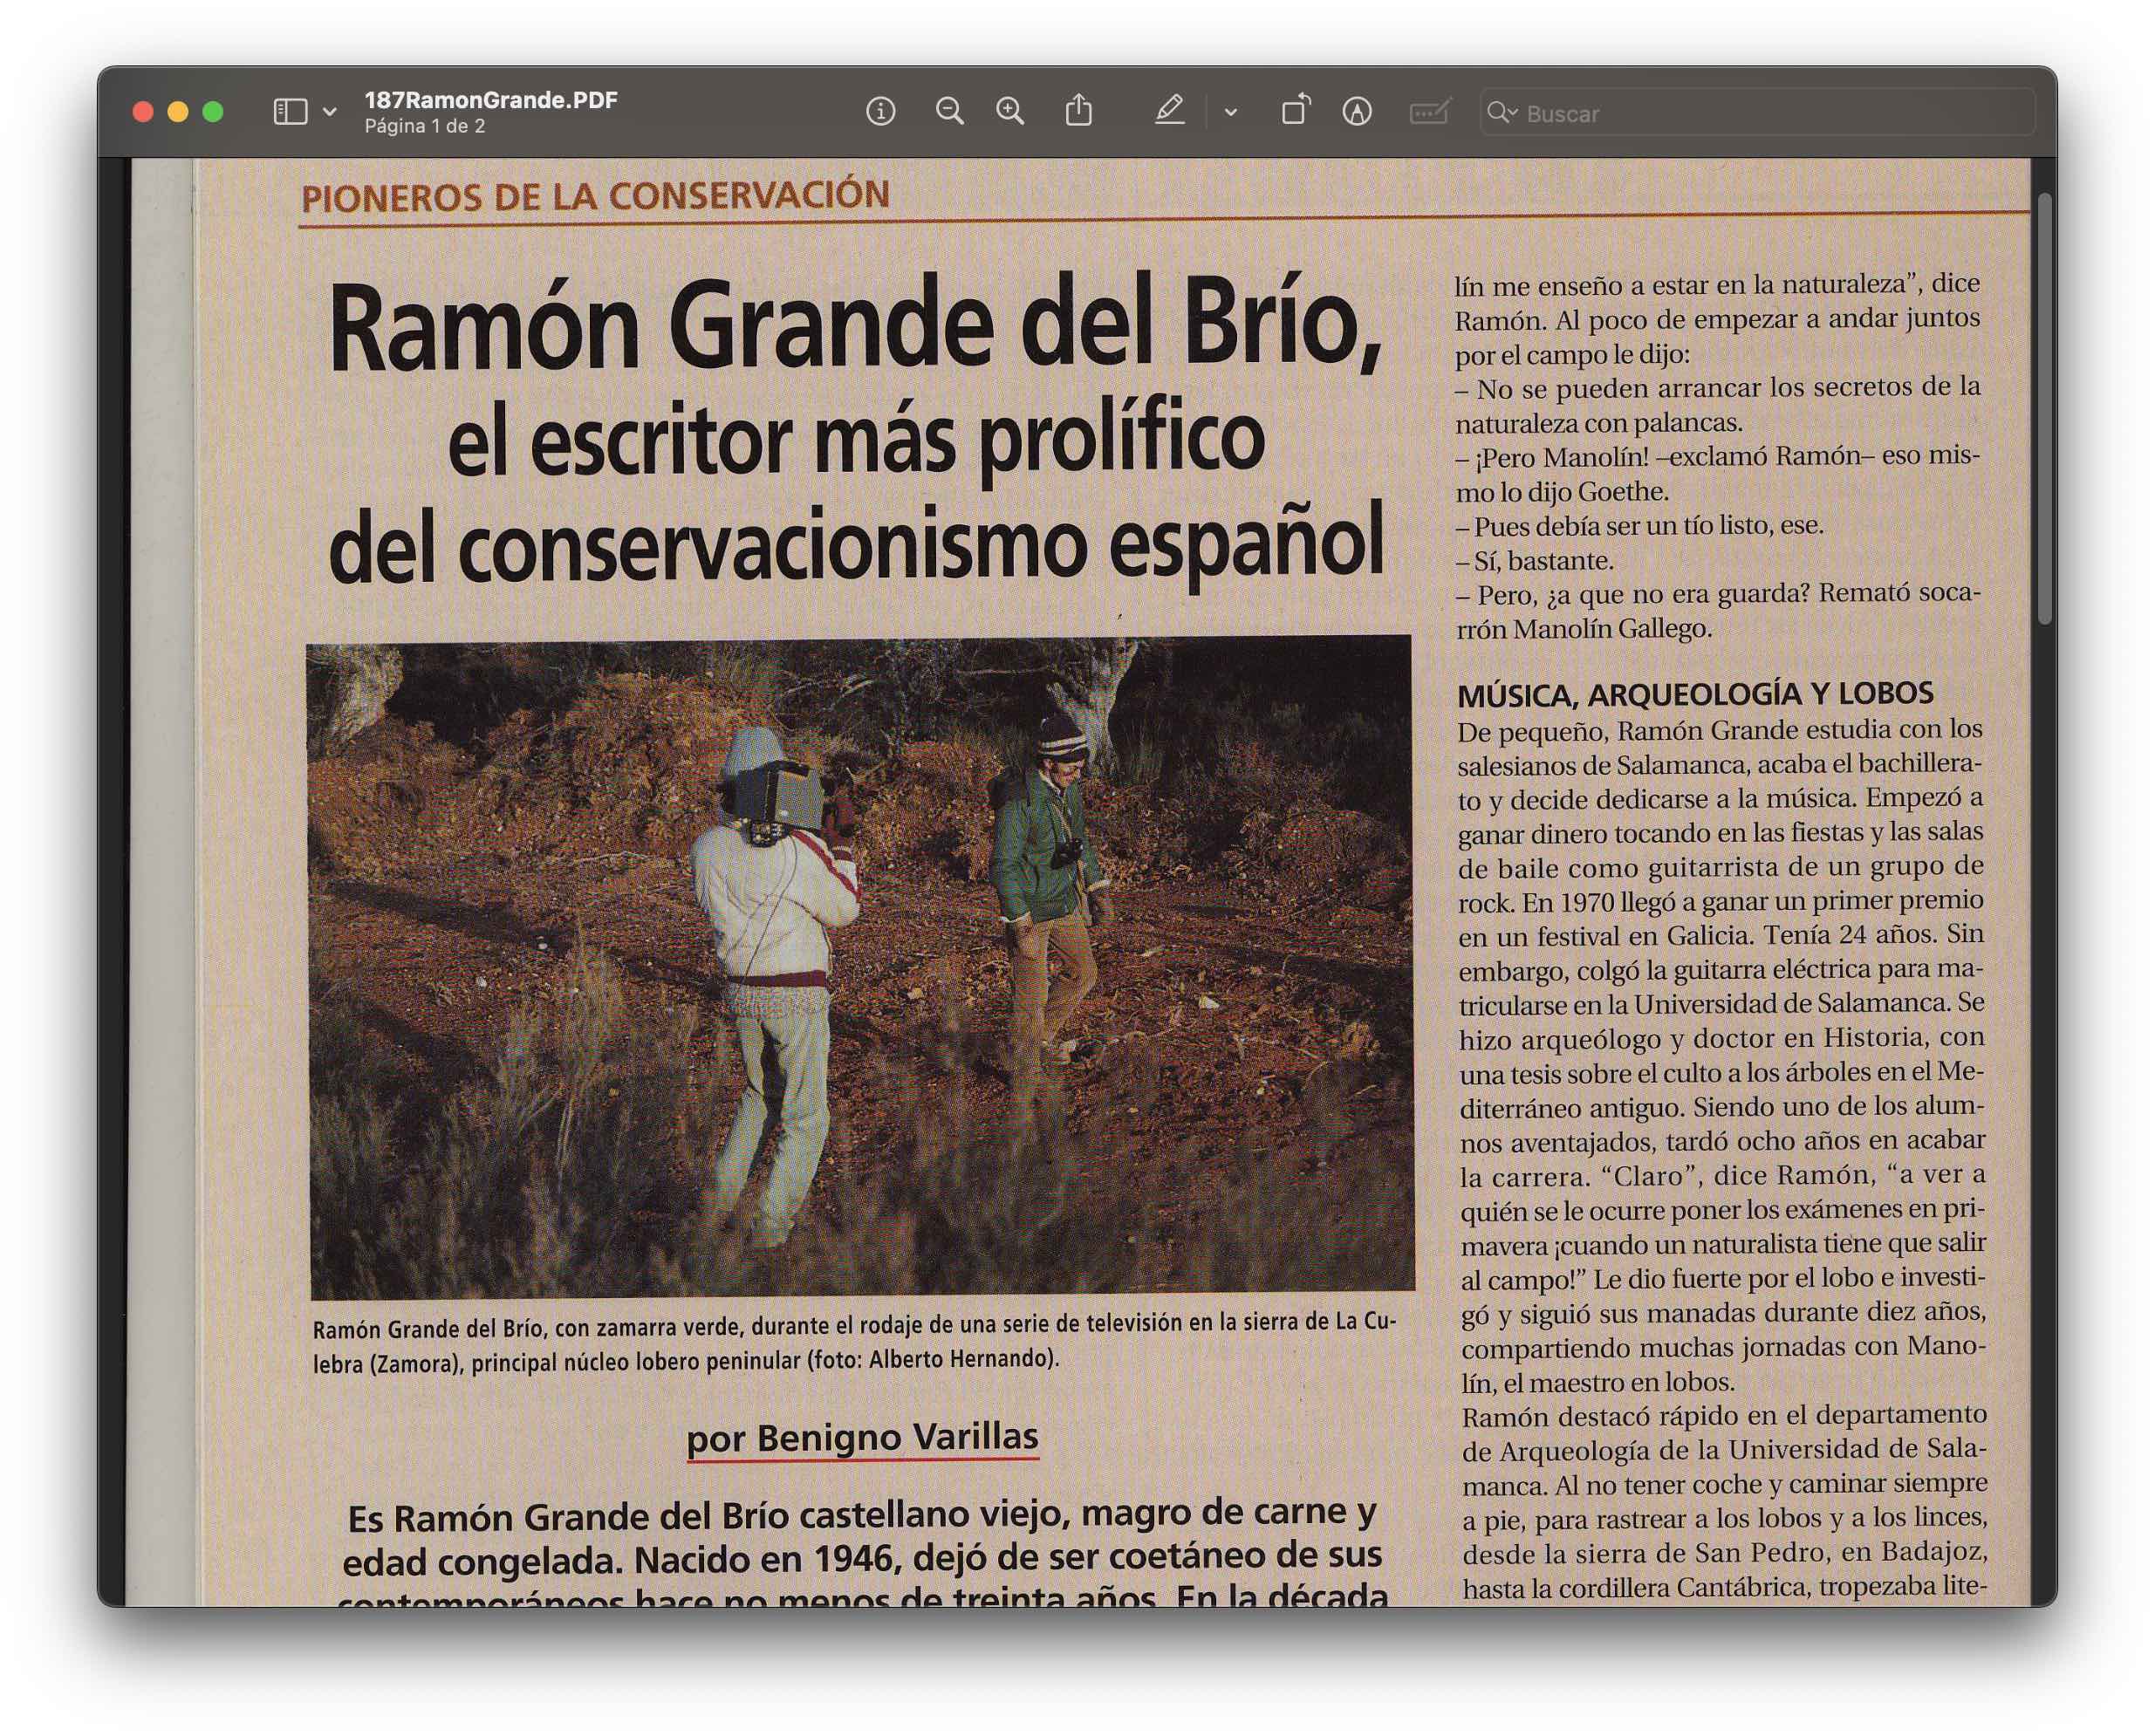
Task: Zoom in the PDF page
Action: click(1010, 111)
